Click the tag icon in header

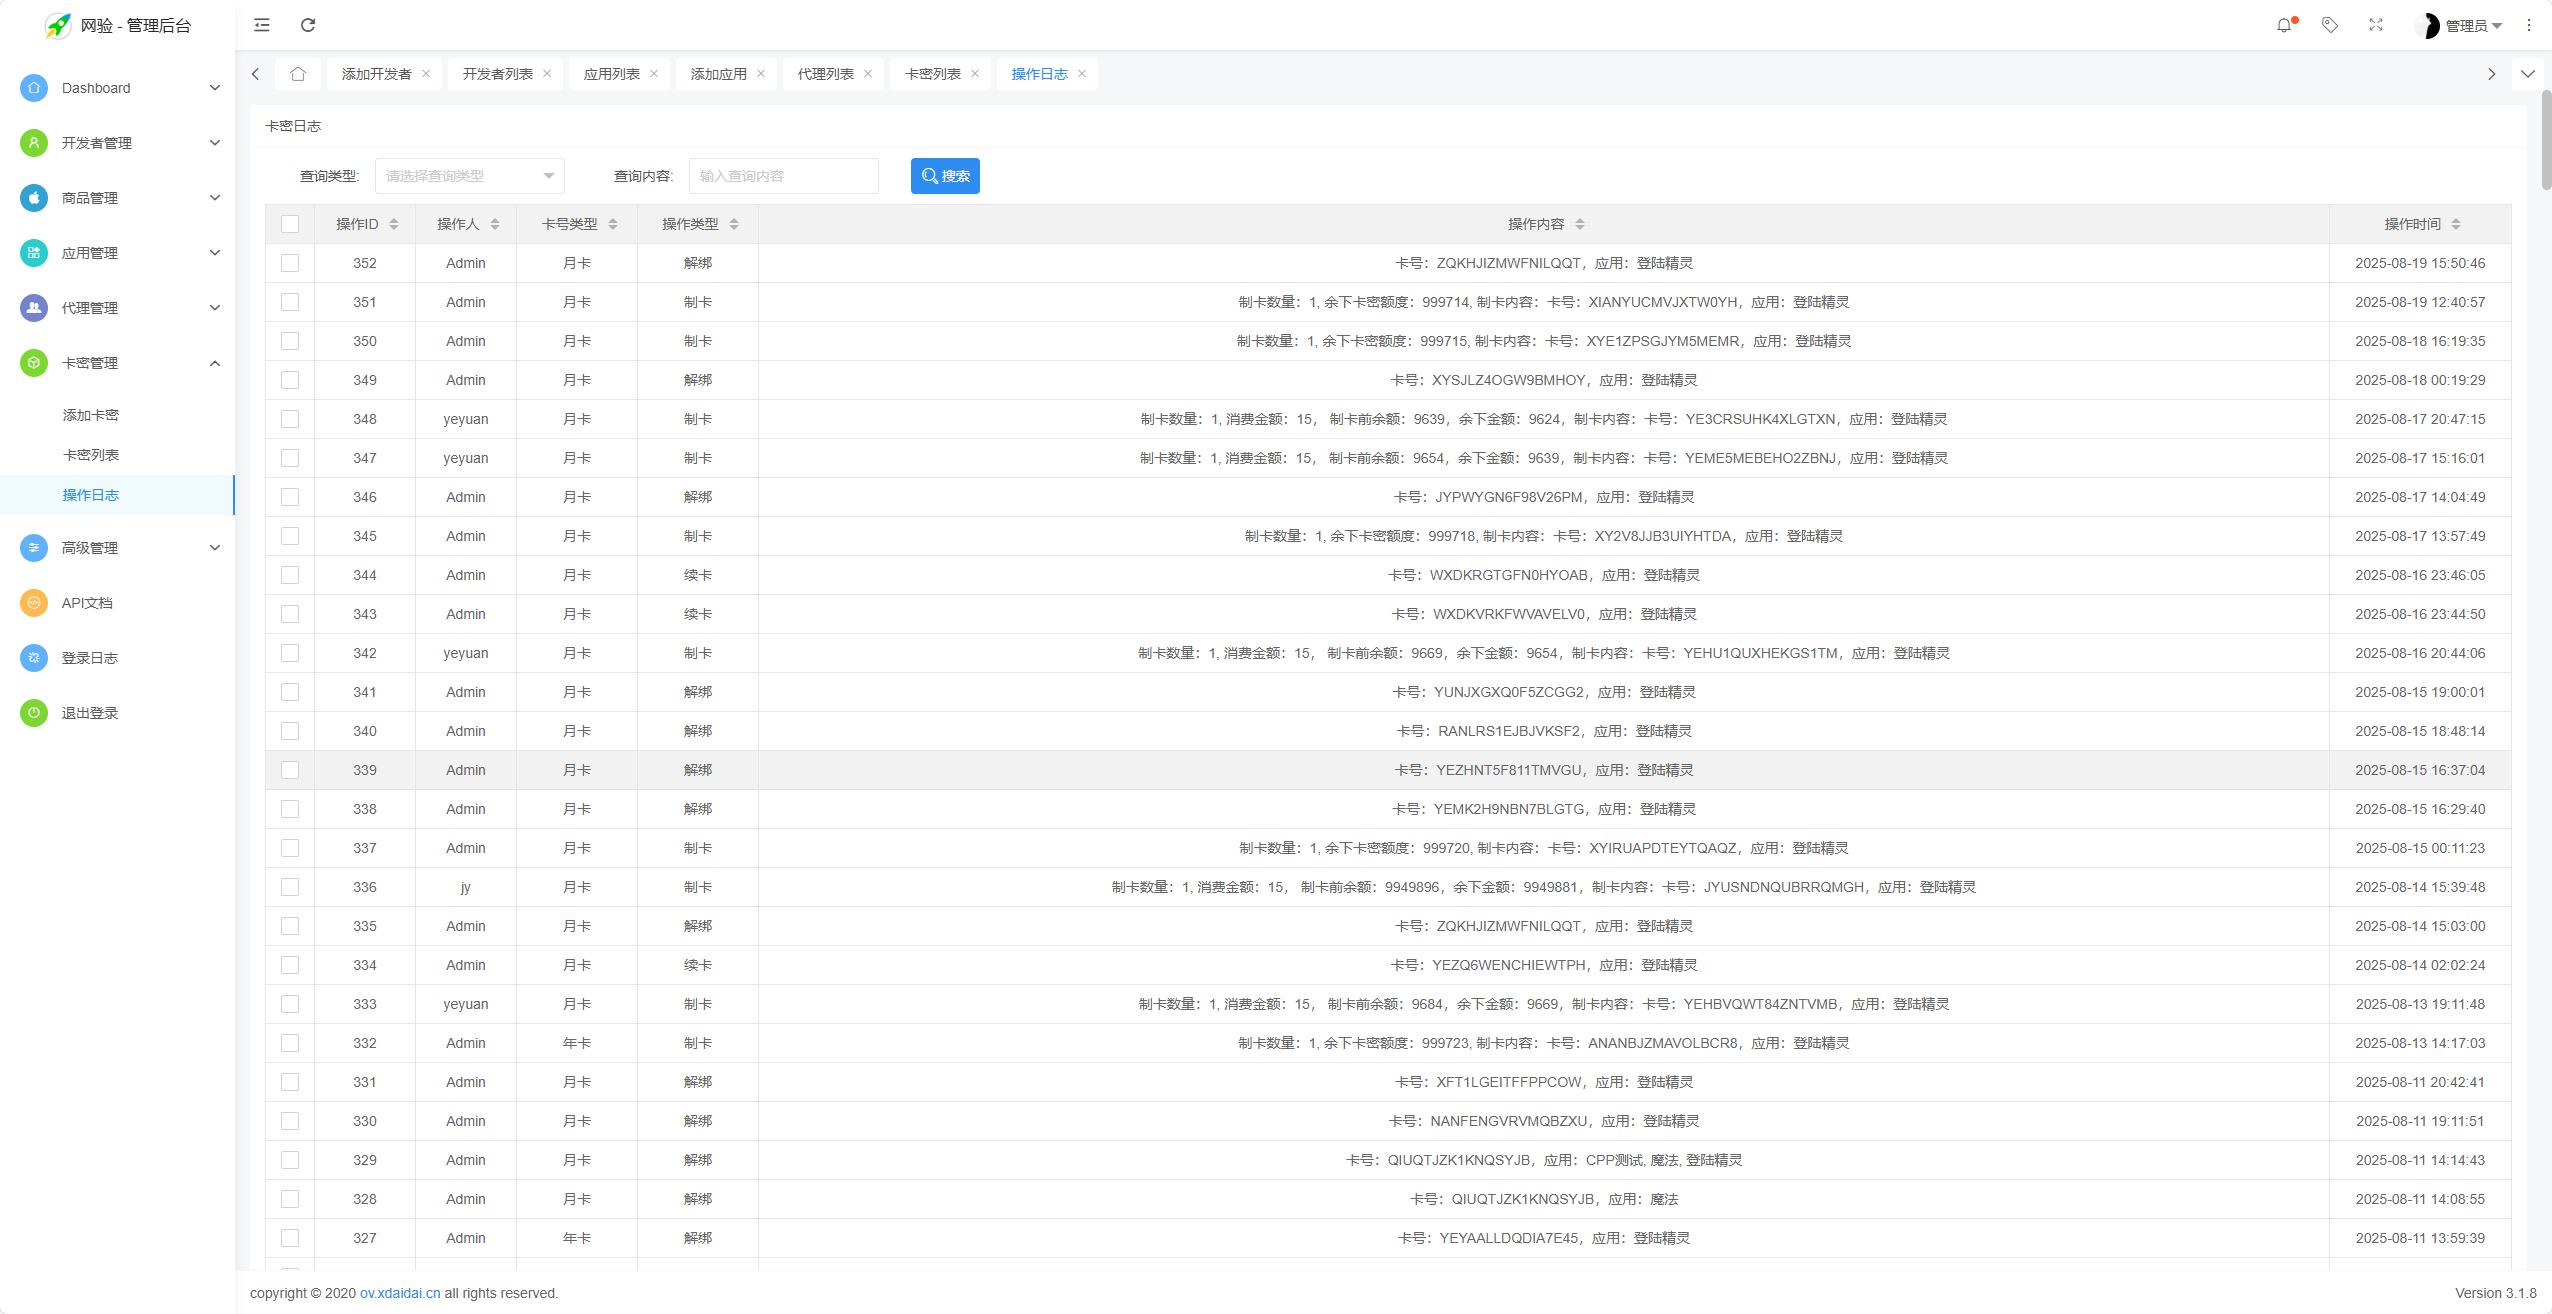[x=2330, y=25]
